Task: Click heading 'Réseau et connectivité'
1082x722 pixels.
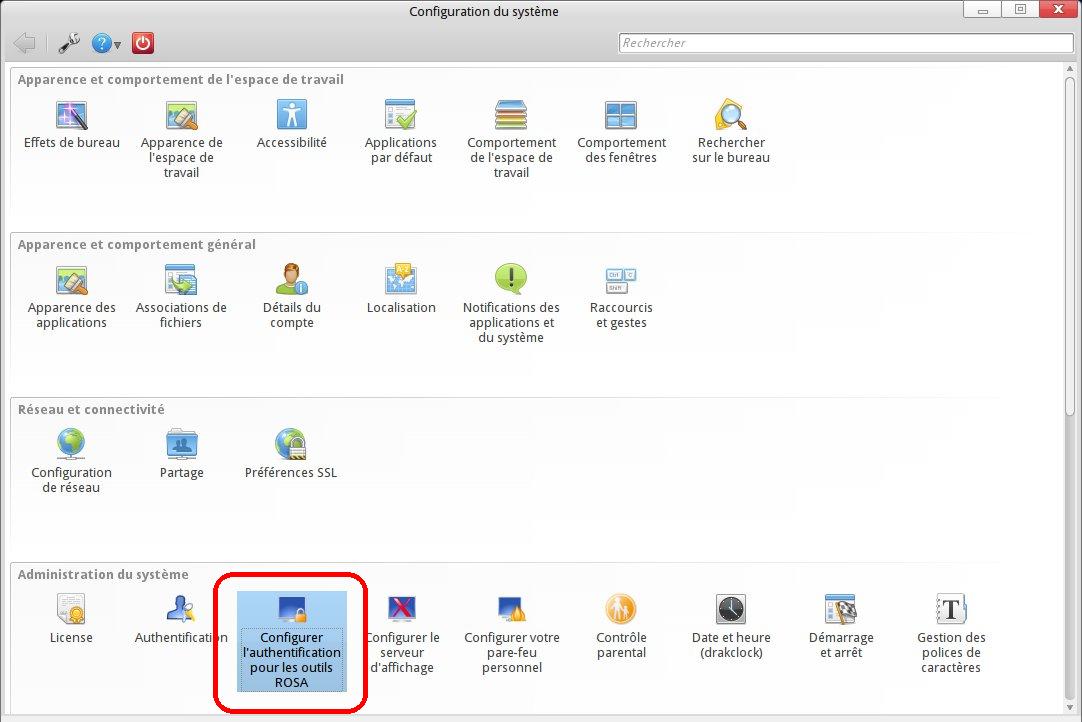Action: coord(91,409)
